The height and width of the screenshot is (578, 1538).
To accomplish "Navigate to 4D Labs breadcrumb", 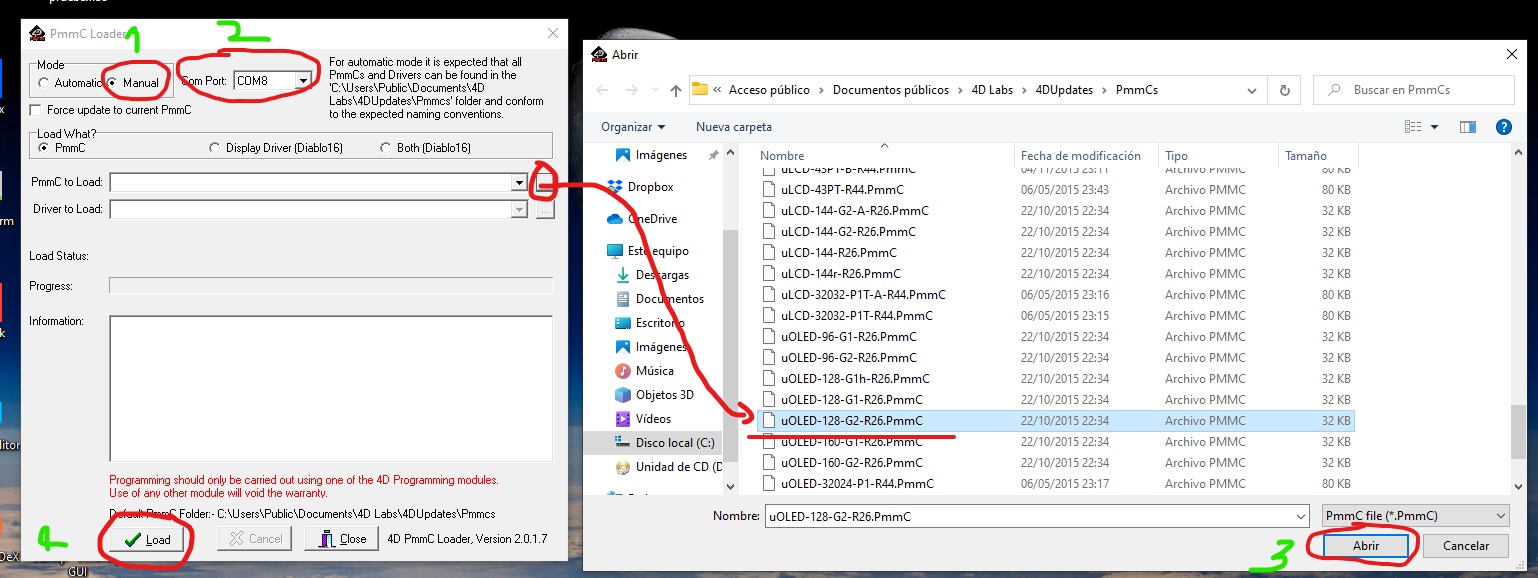I will 992,90.
